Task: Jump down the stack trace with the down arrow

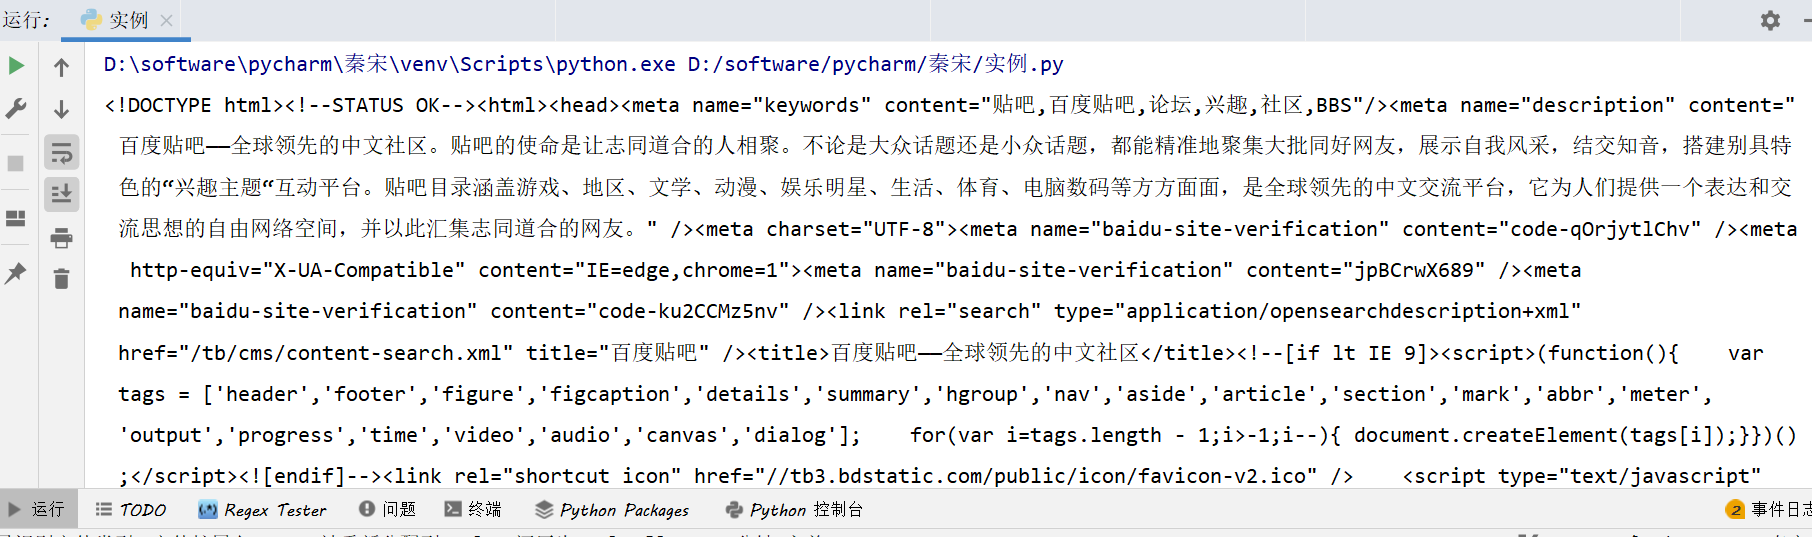Action: (x=61, y=109)
